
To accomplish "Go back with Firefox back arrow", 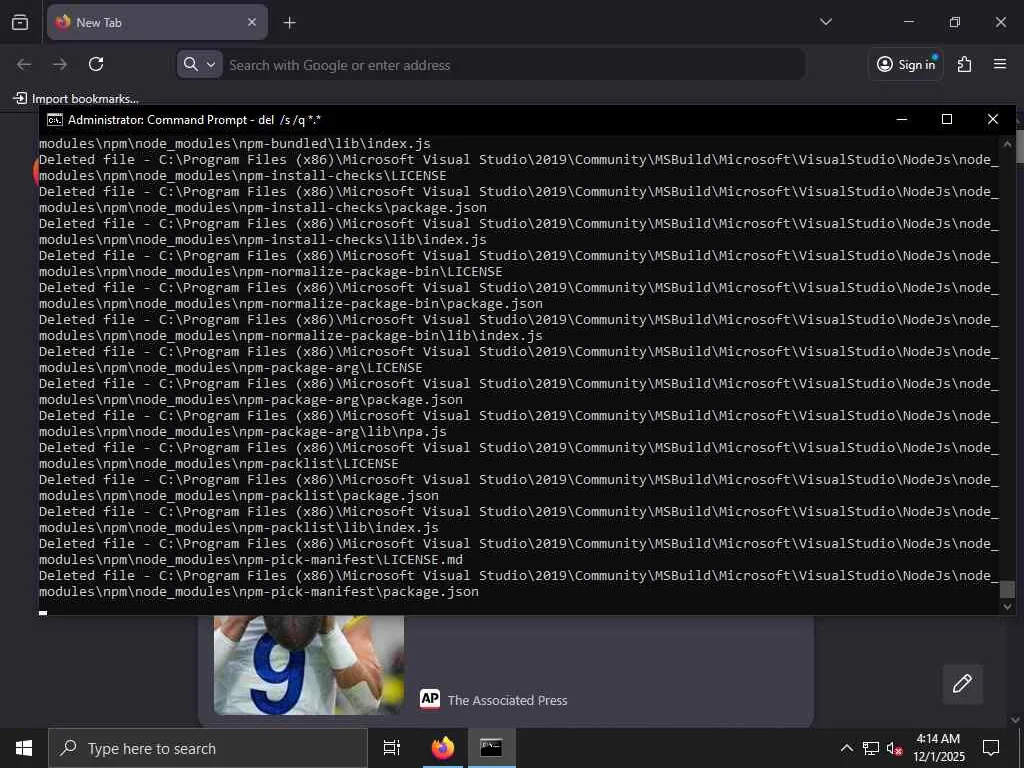I will click(24, 64).
